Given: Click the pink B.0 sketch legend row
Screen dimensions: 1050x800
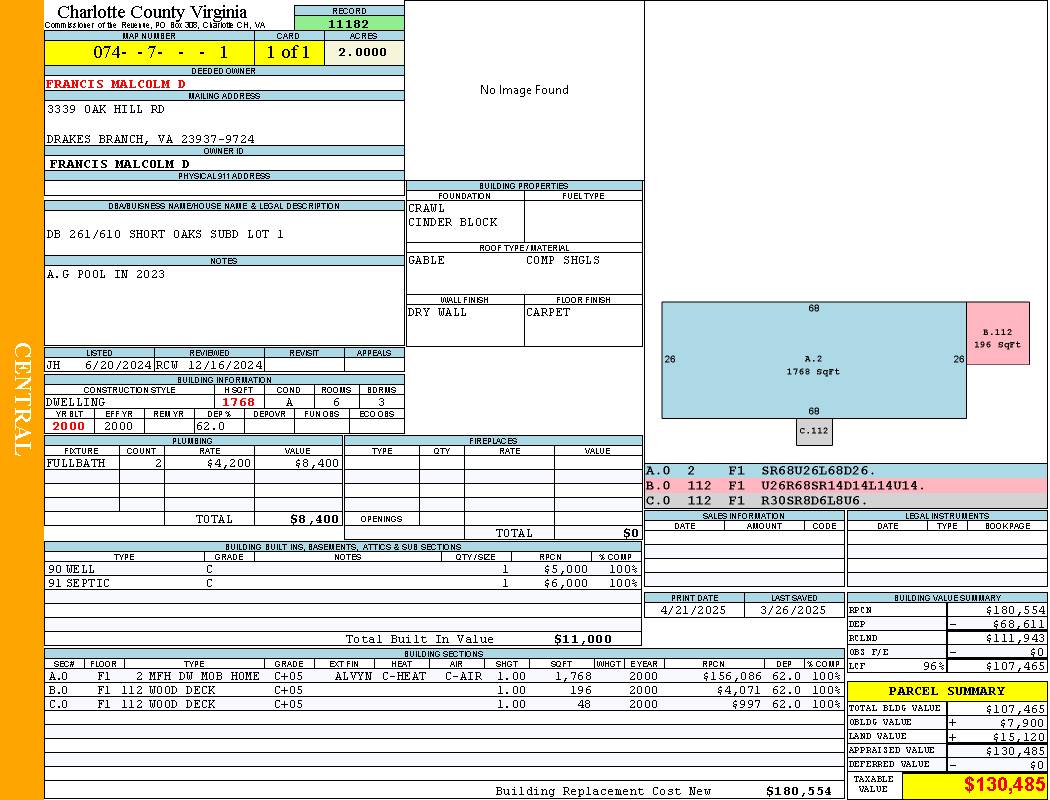Looking at the screenshot, I should [845, 486].
